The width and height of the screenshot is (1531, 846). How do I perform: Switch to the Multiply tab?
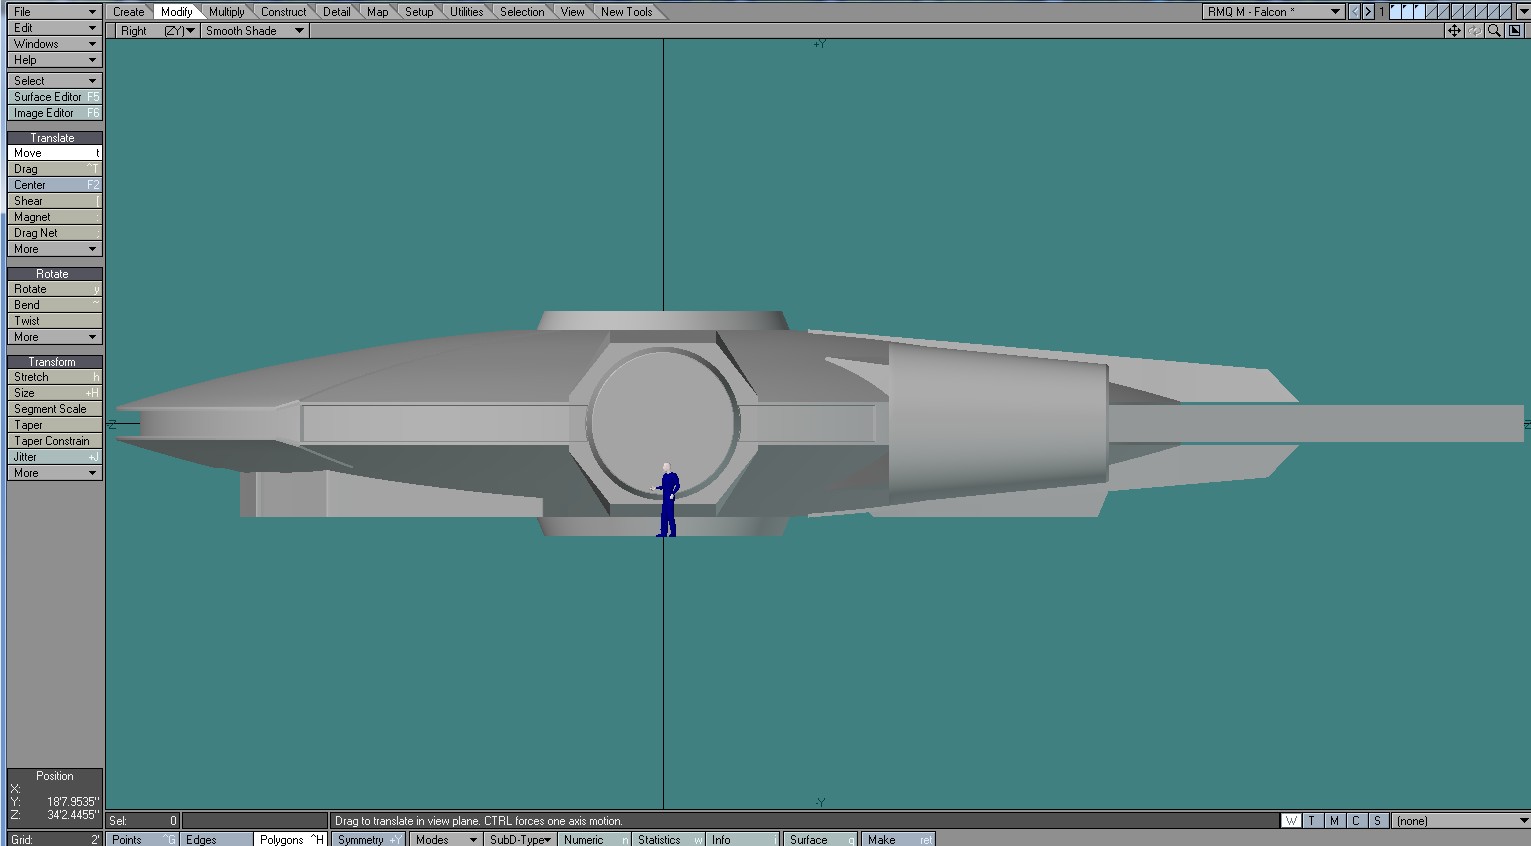coord(227,12)
